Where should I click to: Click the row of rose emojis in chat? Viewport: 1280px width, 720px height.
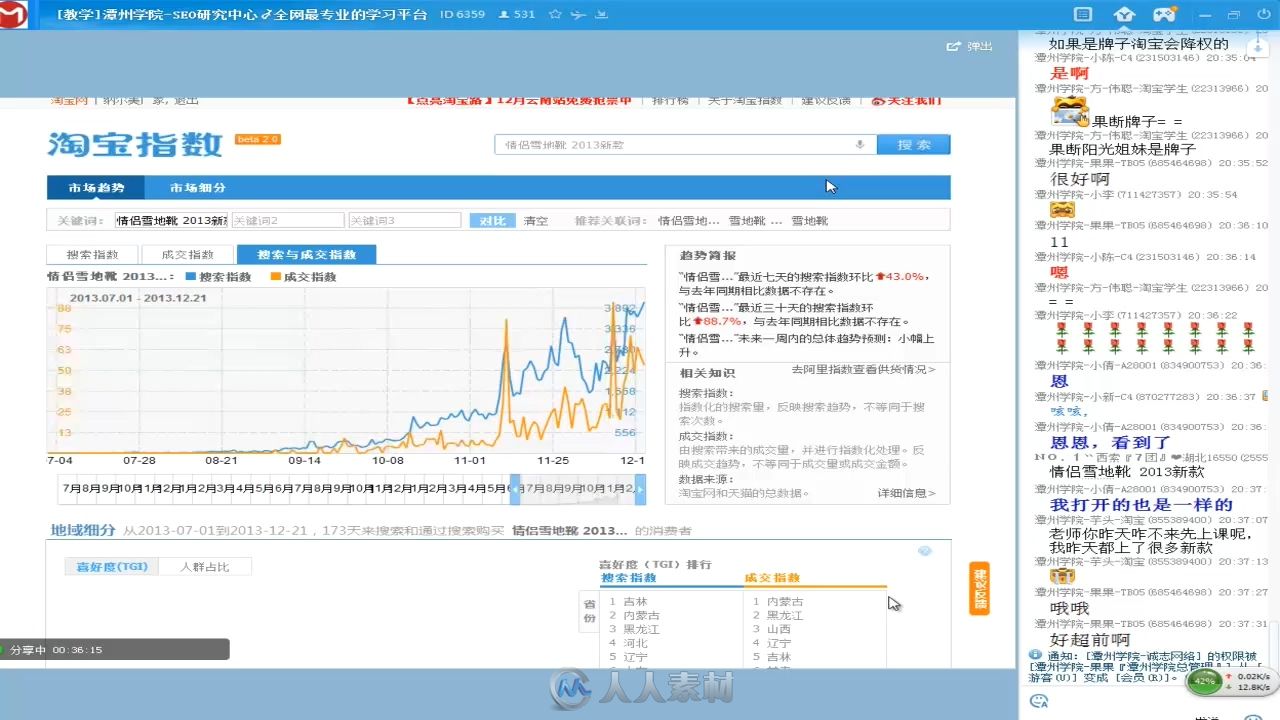[x=1154, y=337]
